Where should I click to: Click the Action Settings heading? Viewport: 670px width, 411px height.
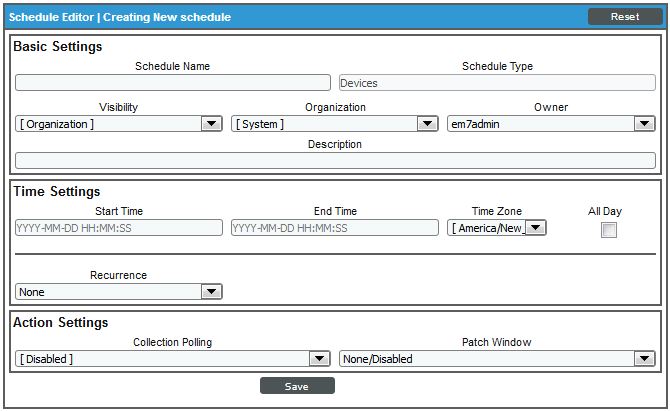60,322
